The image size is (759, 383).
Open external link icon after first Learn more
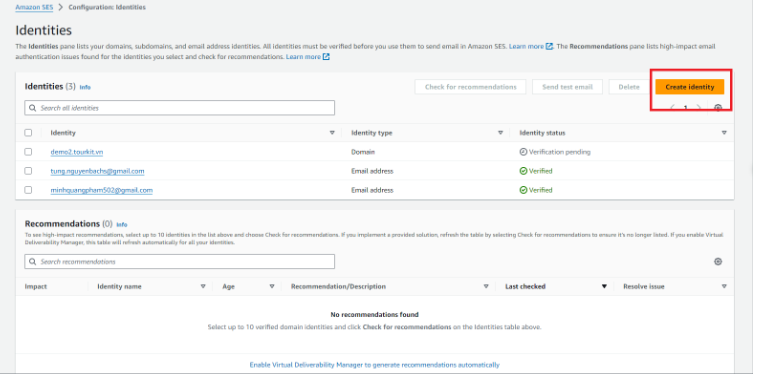tap(549, 46)
